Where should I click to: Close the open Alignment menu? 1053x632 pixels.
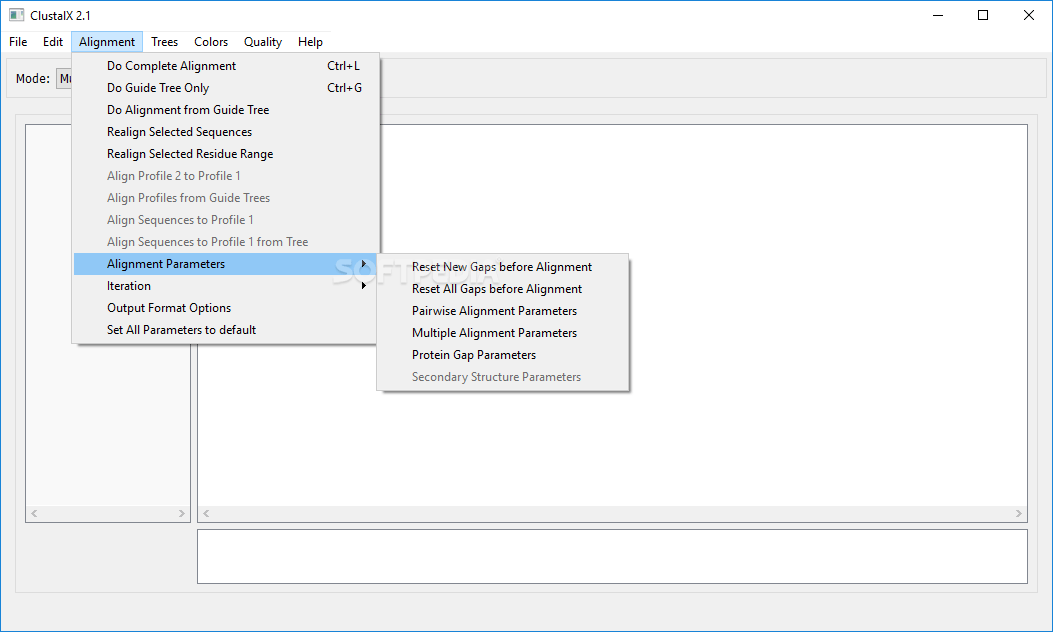tap(107, 42)
